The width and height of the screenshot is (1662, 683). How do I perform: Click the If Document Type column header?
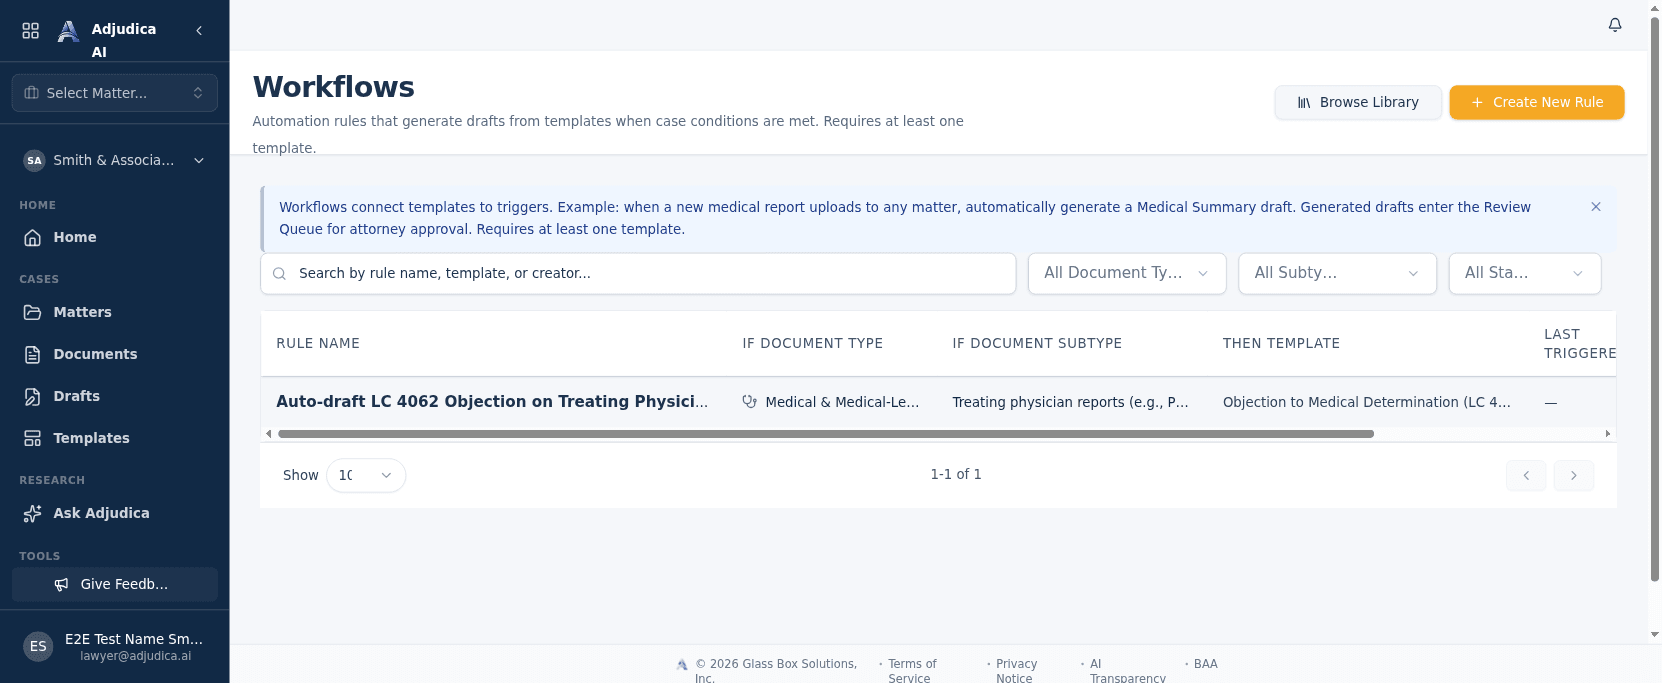[812, 343]
